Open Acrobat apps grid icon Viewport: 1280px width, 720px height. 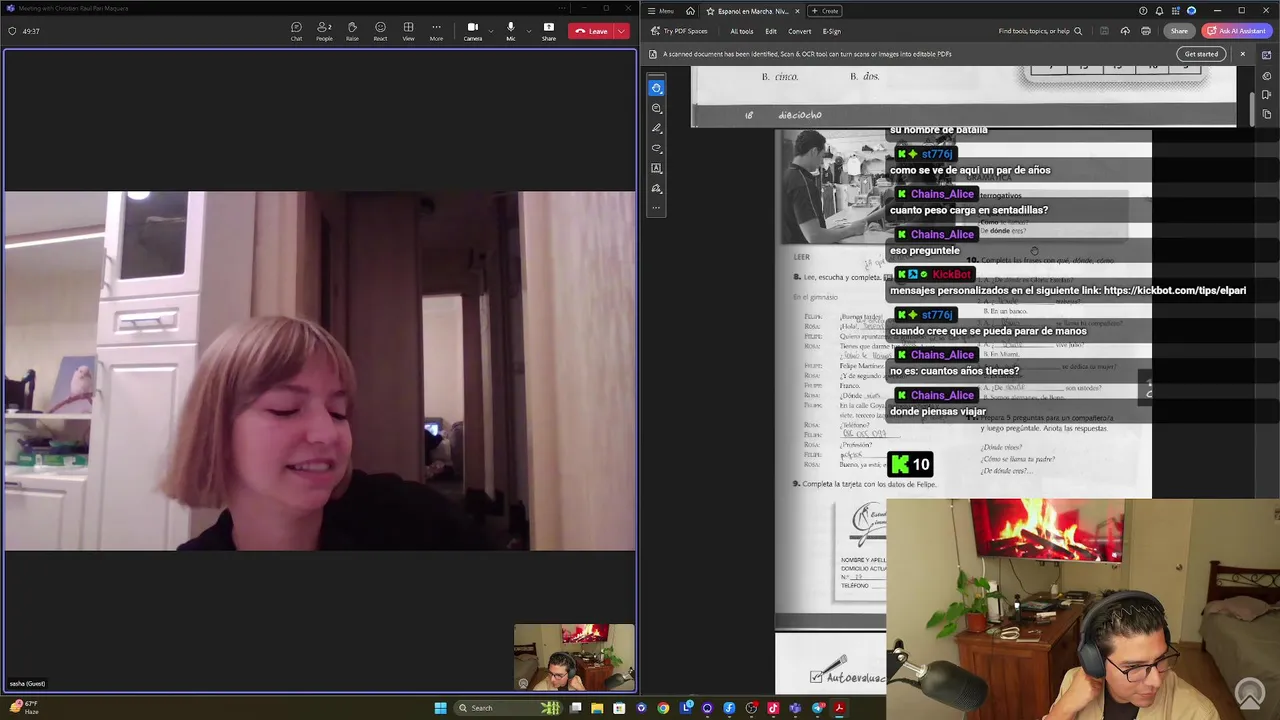(x=1175, y=11)
